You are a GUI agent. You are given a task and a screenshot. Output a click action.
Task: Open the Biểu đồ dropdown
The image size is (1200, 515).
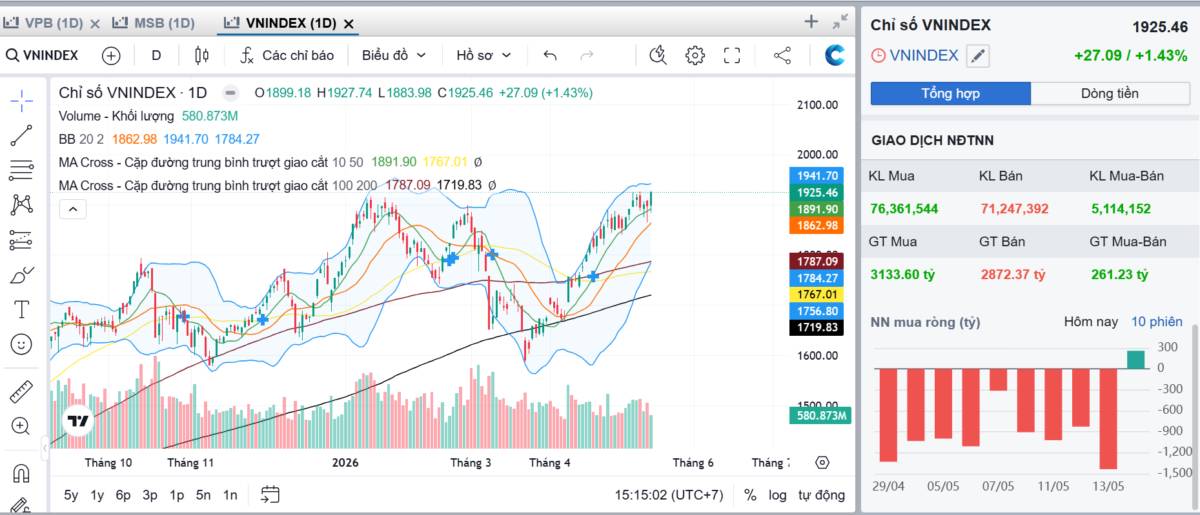(x=394, y=56)
